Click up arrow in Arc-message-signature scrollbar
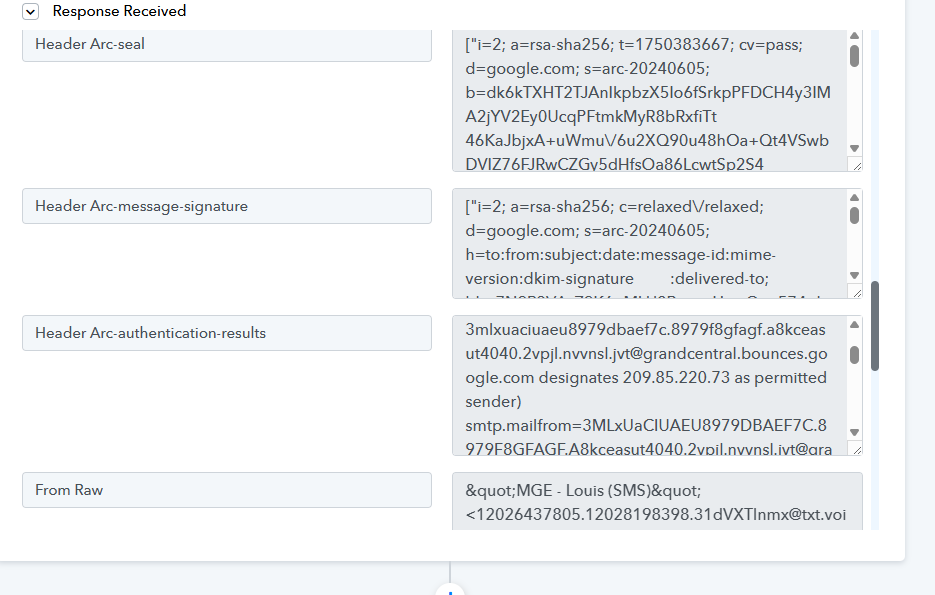Viewport: 935px width, 595px height. coord(854,198)
